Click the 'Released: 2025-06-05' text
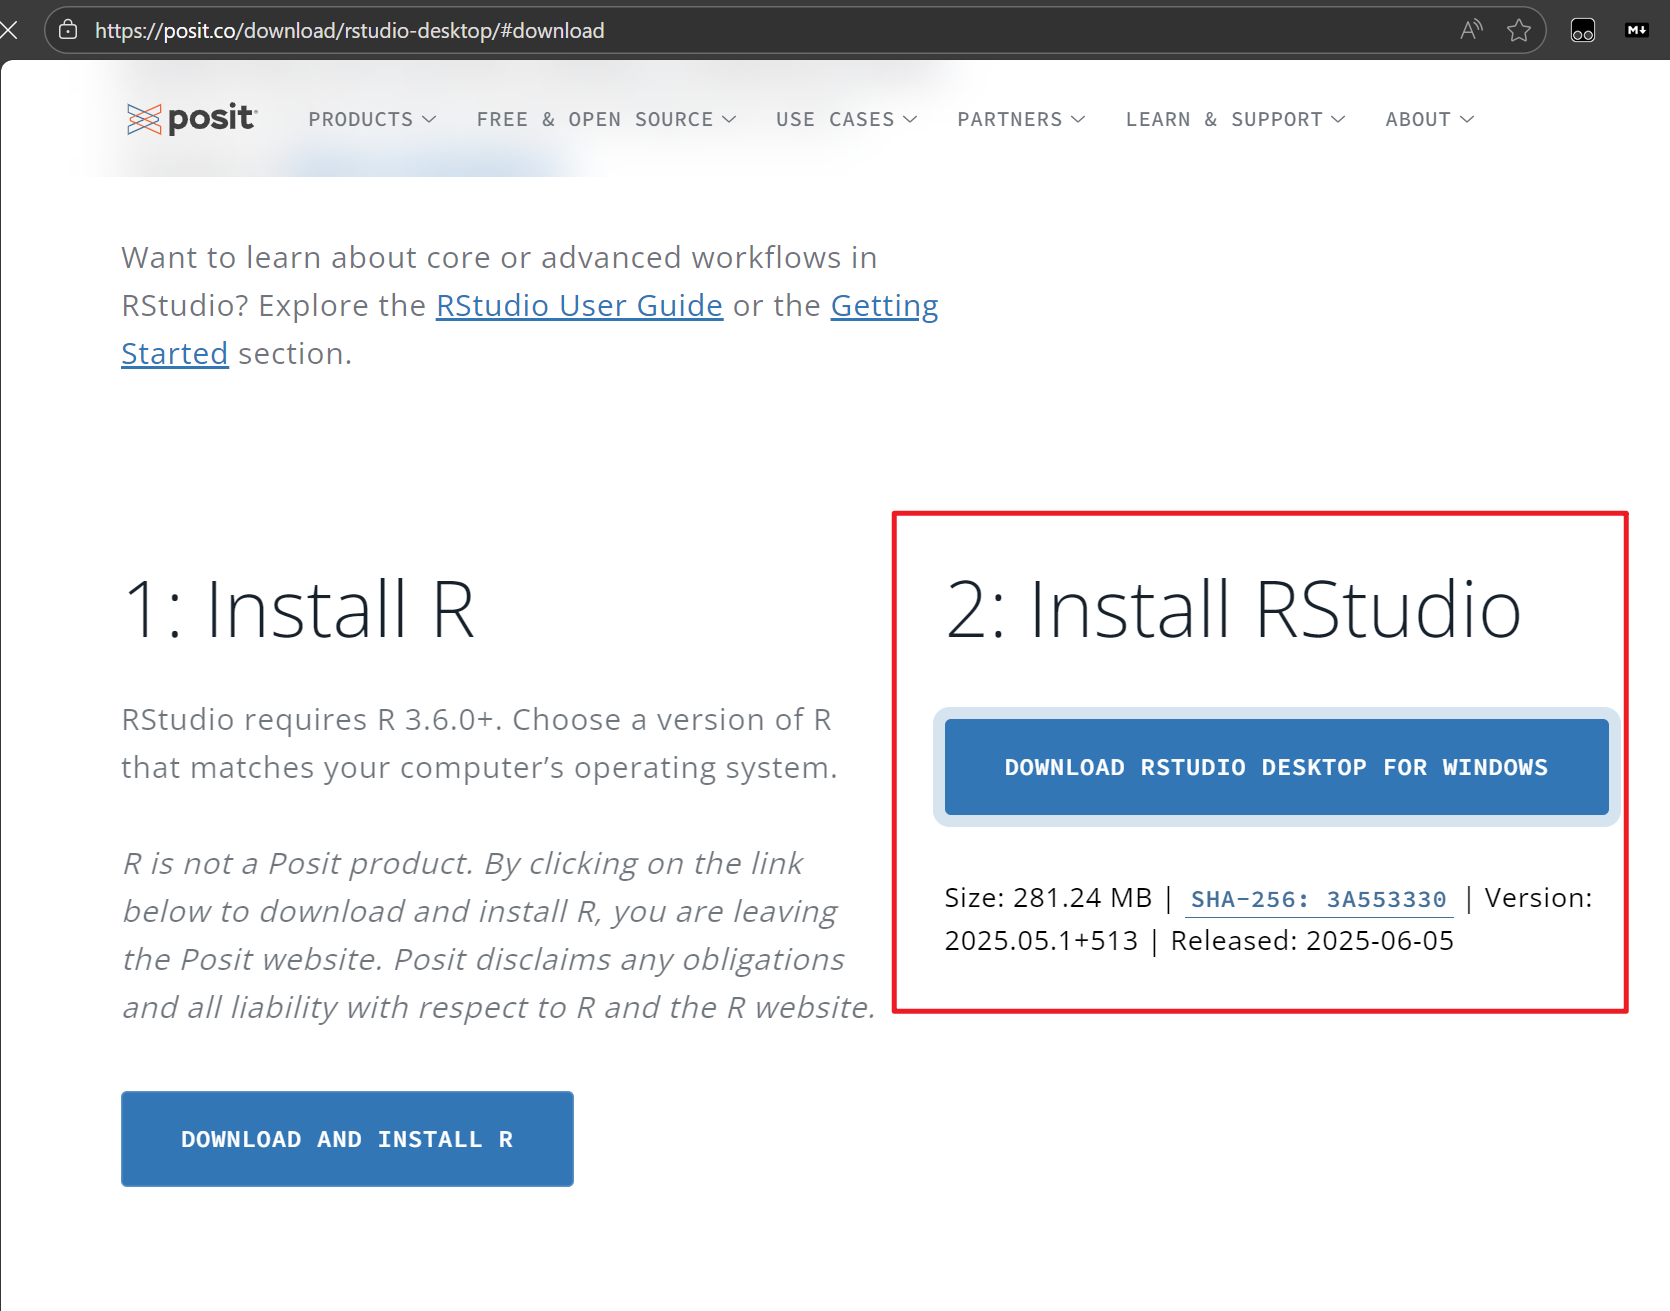The height and width of the screenshot is (1311, 1670). (x=1312, y=941)
